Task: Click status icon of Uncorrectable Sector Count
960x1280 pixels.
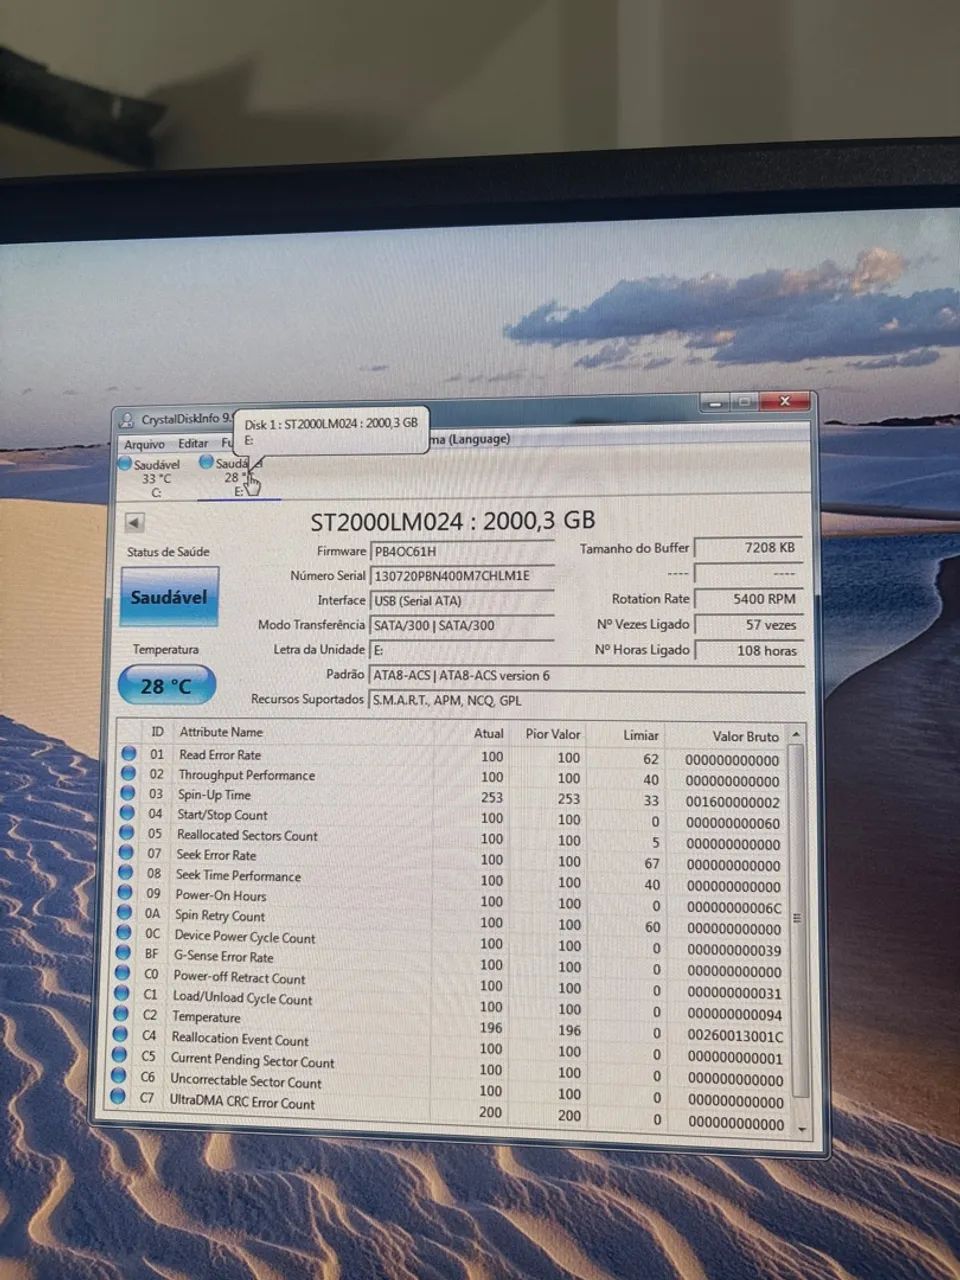Action: tap(119, 1076)
